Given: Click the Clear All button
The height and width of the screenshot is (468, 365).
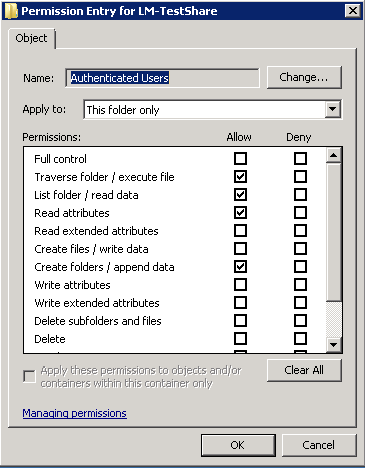Looking at the screenshot, I should tap(304, 370).
